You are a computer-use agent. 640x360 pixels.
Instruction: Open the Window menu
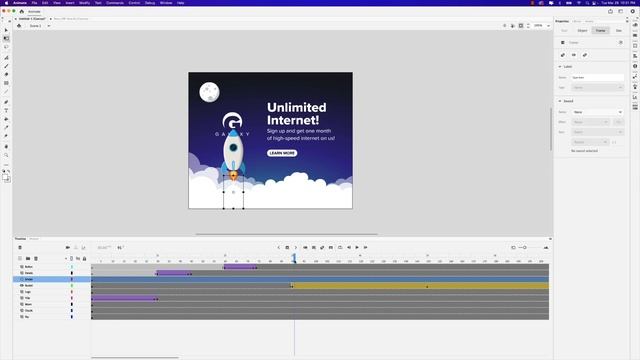(166, 3)
